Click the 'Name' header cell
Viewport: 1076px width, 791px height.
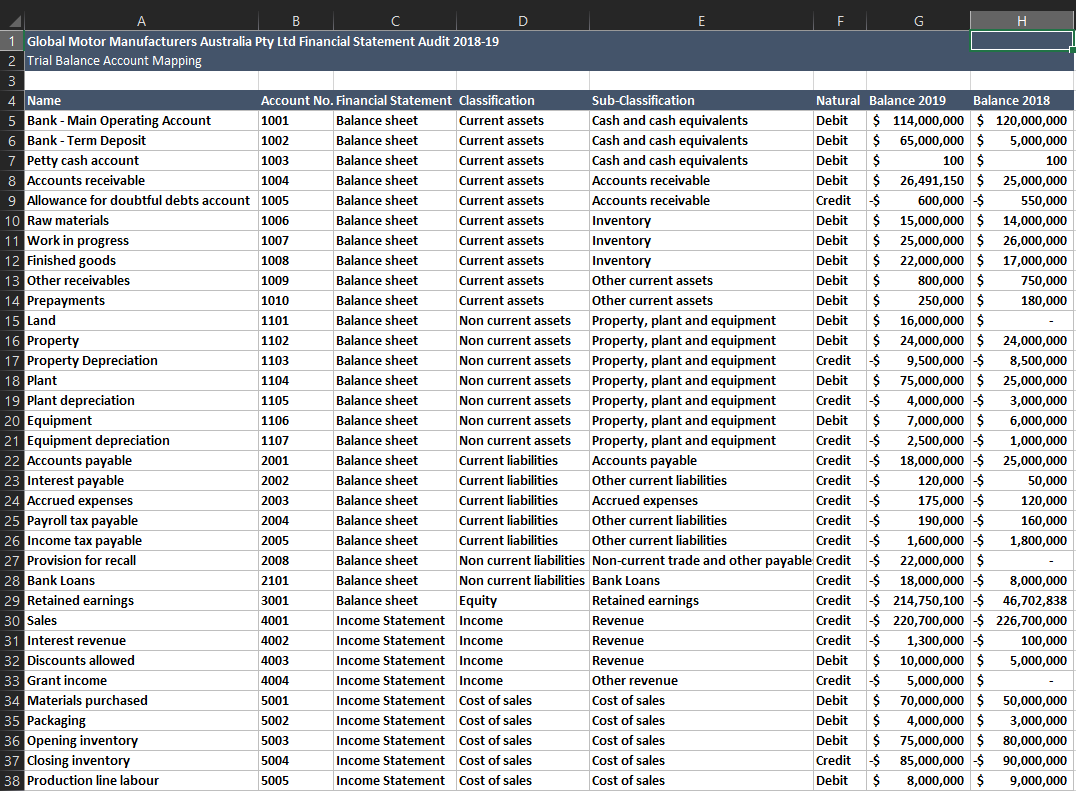click(x=141, y=101)
